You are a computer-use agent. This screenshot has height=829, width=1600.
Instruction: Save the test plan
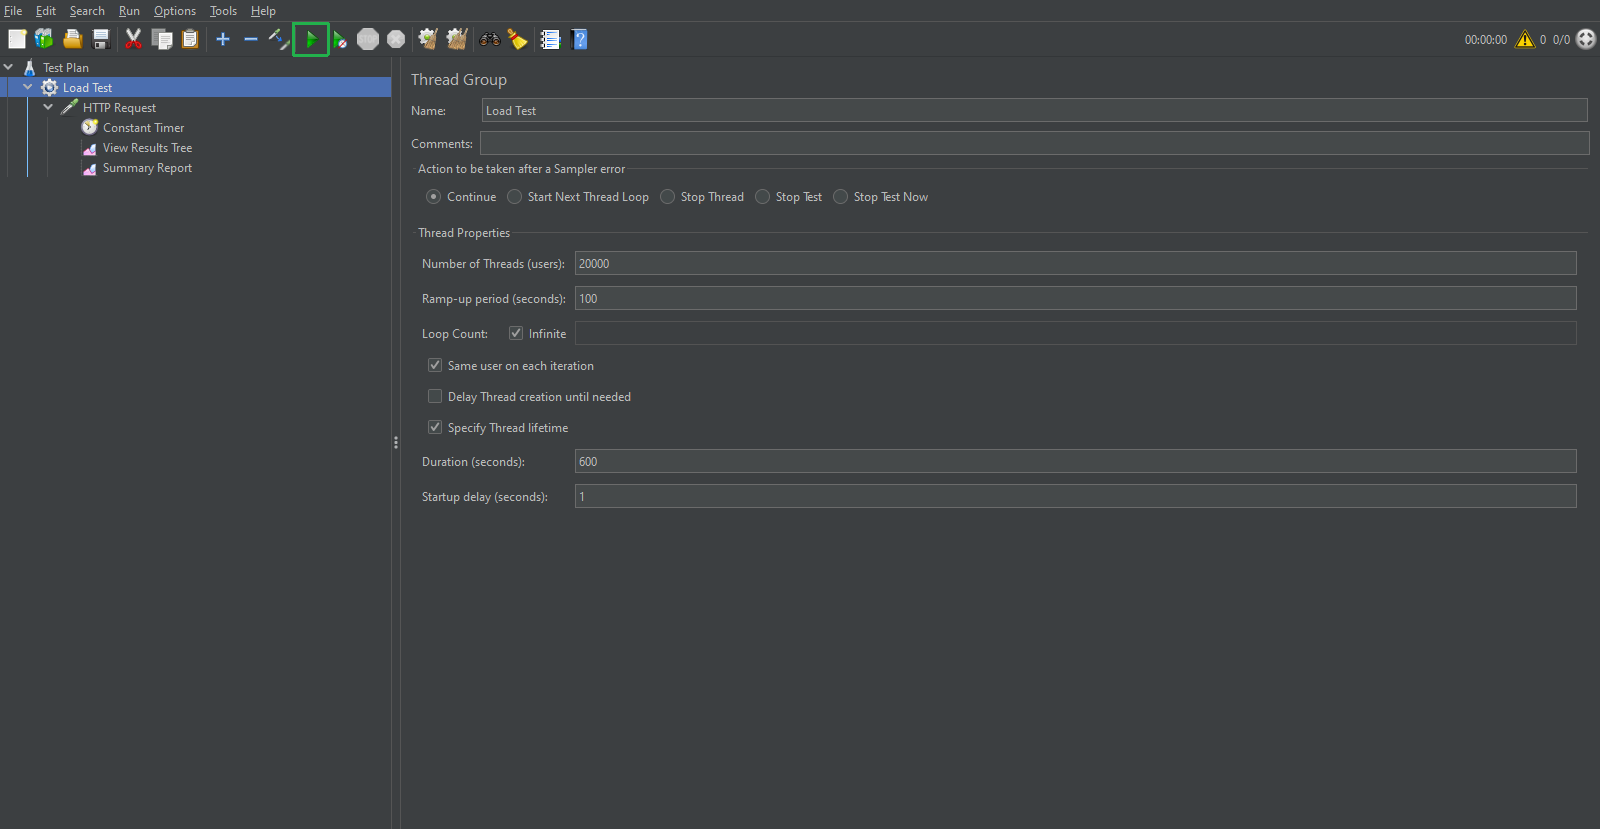(x=101, y=39)
